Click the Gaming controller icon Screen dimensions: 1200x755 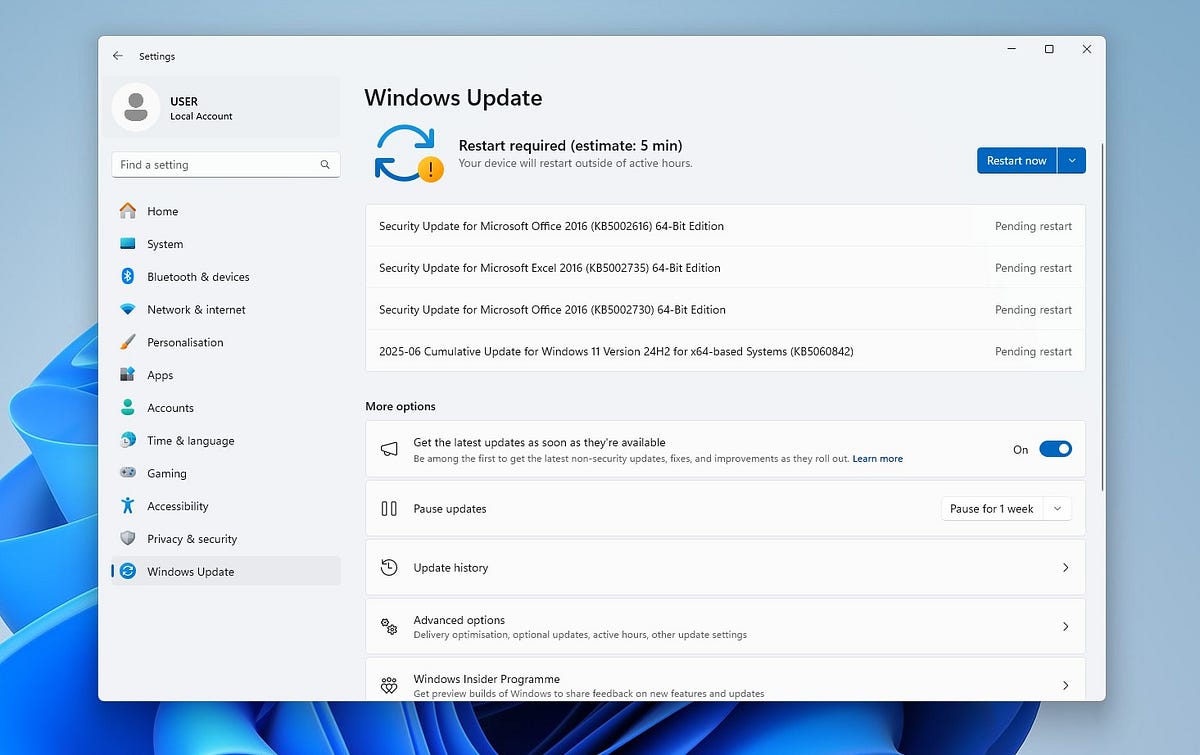pos(127,473)
